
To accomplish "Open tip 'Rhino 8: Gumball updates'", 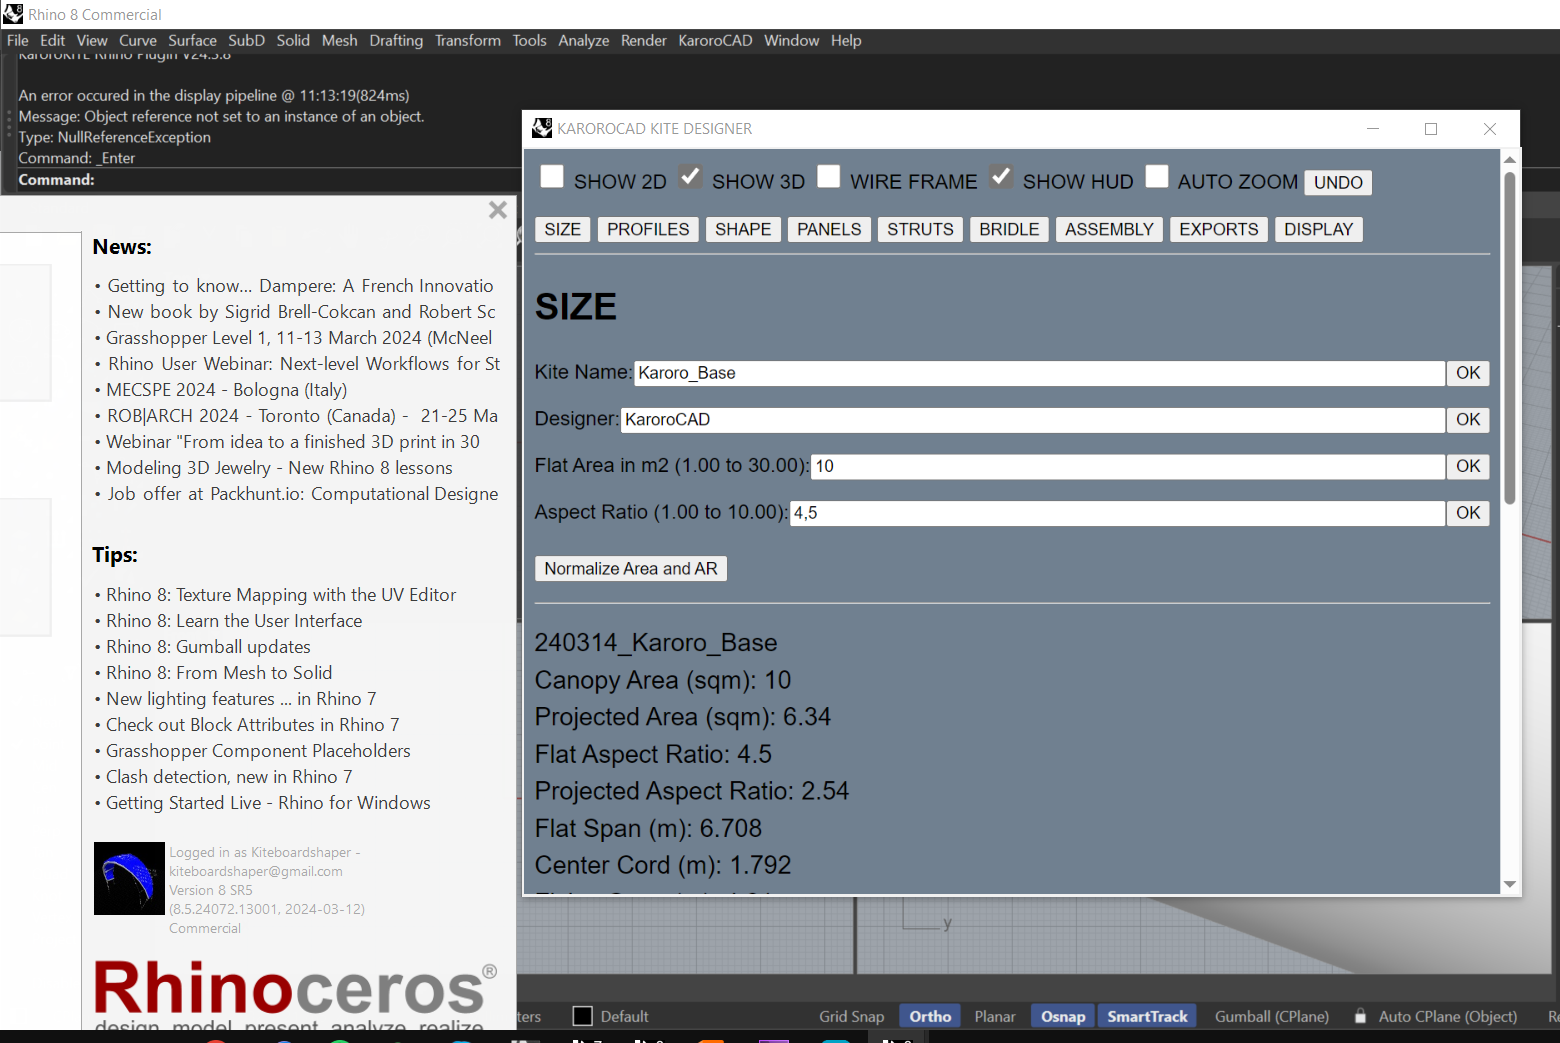I will tap(208, 647).
